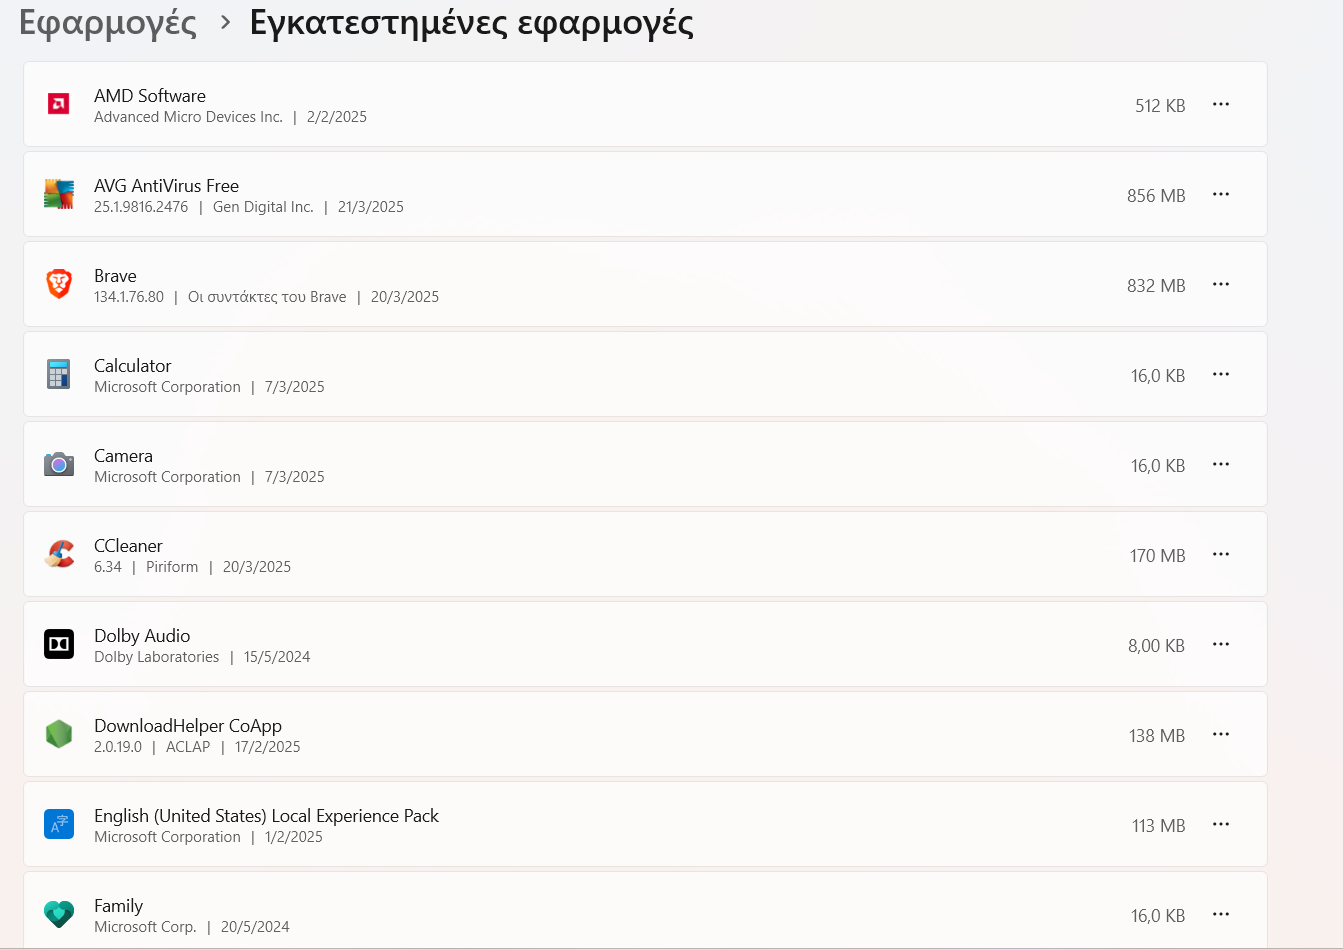Click Οι συντάκτες του Brave text
Screen dimensions: 1343x950
tap(267, 297)
